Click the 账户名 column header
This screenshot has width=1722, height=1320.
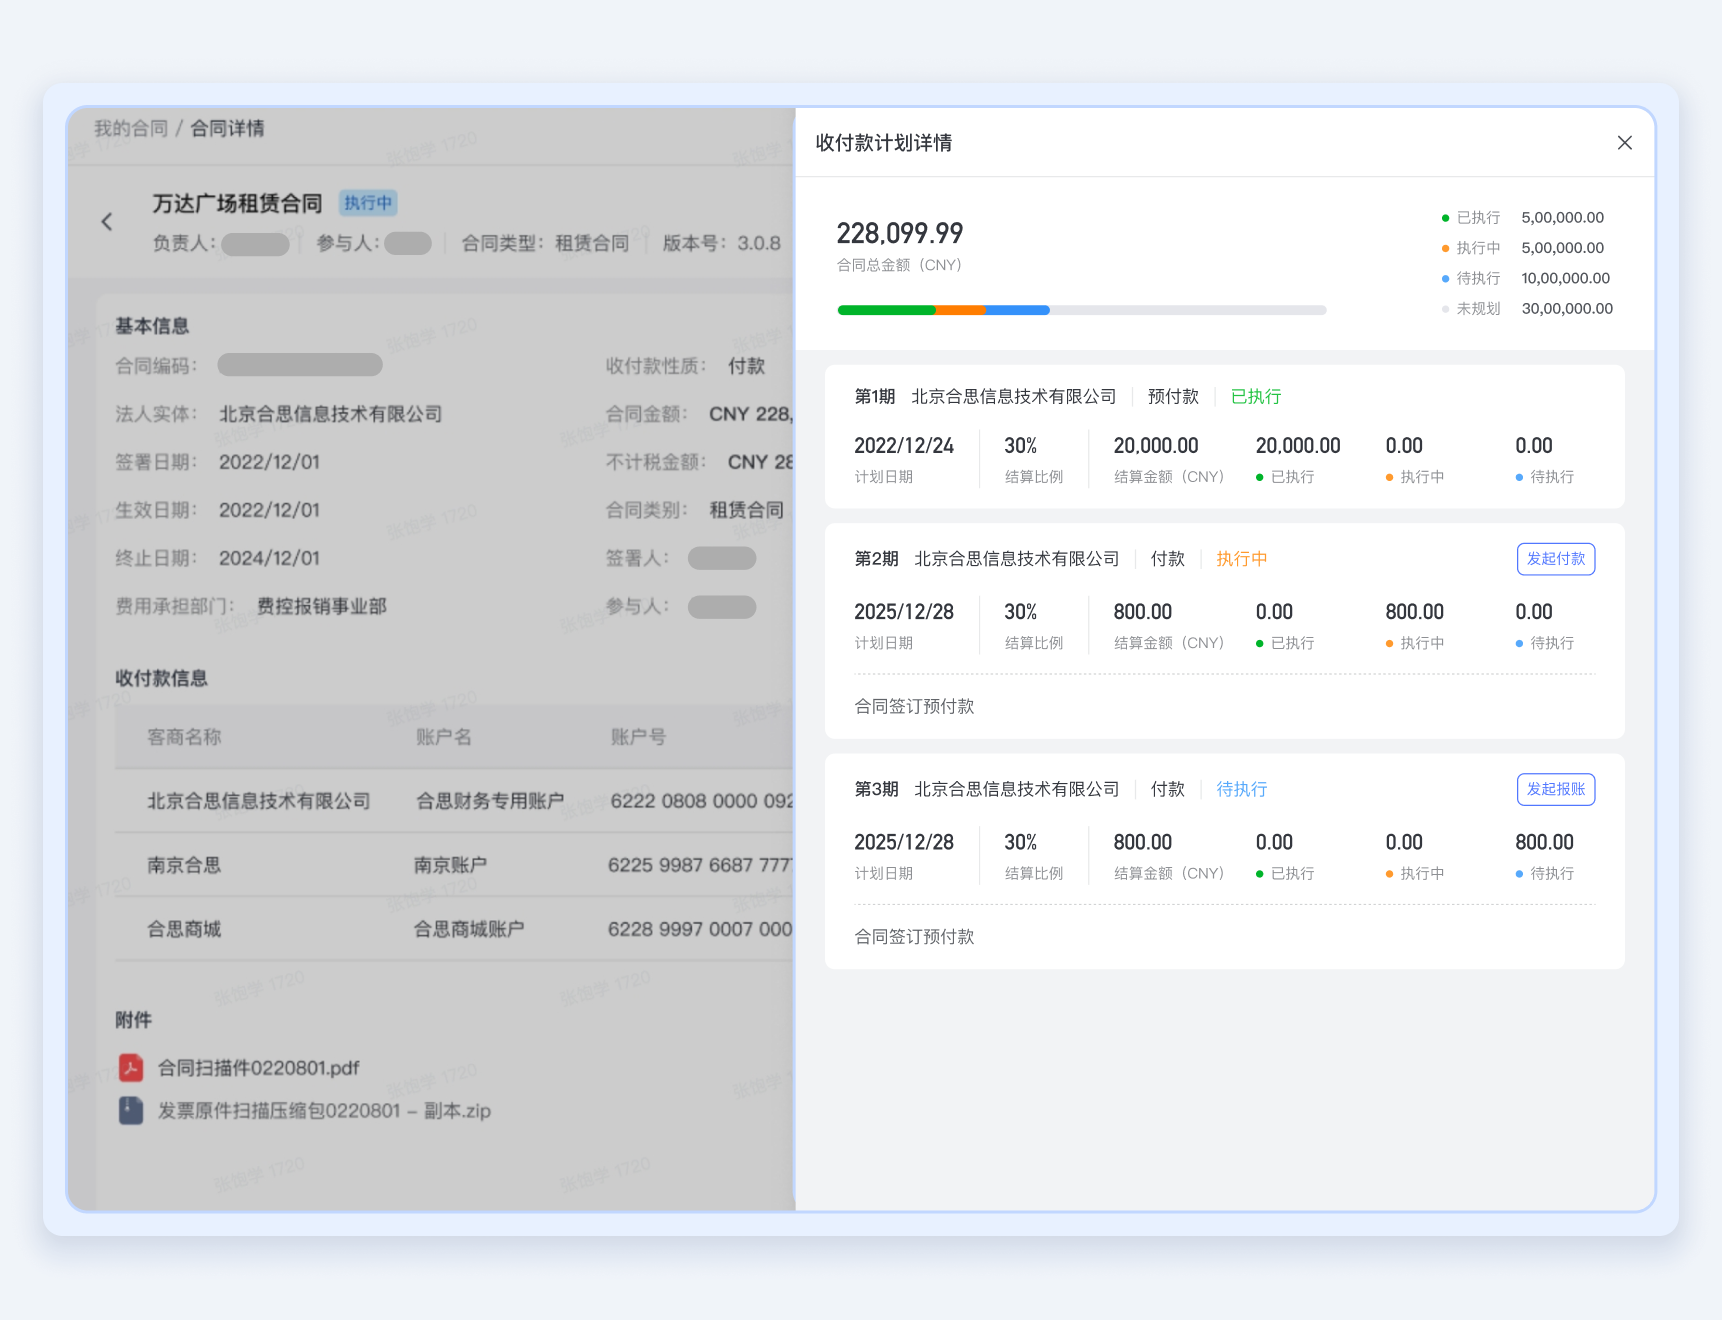pos(443,737)
